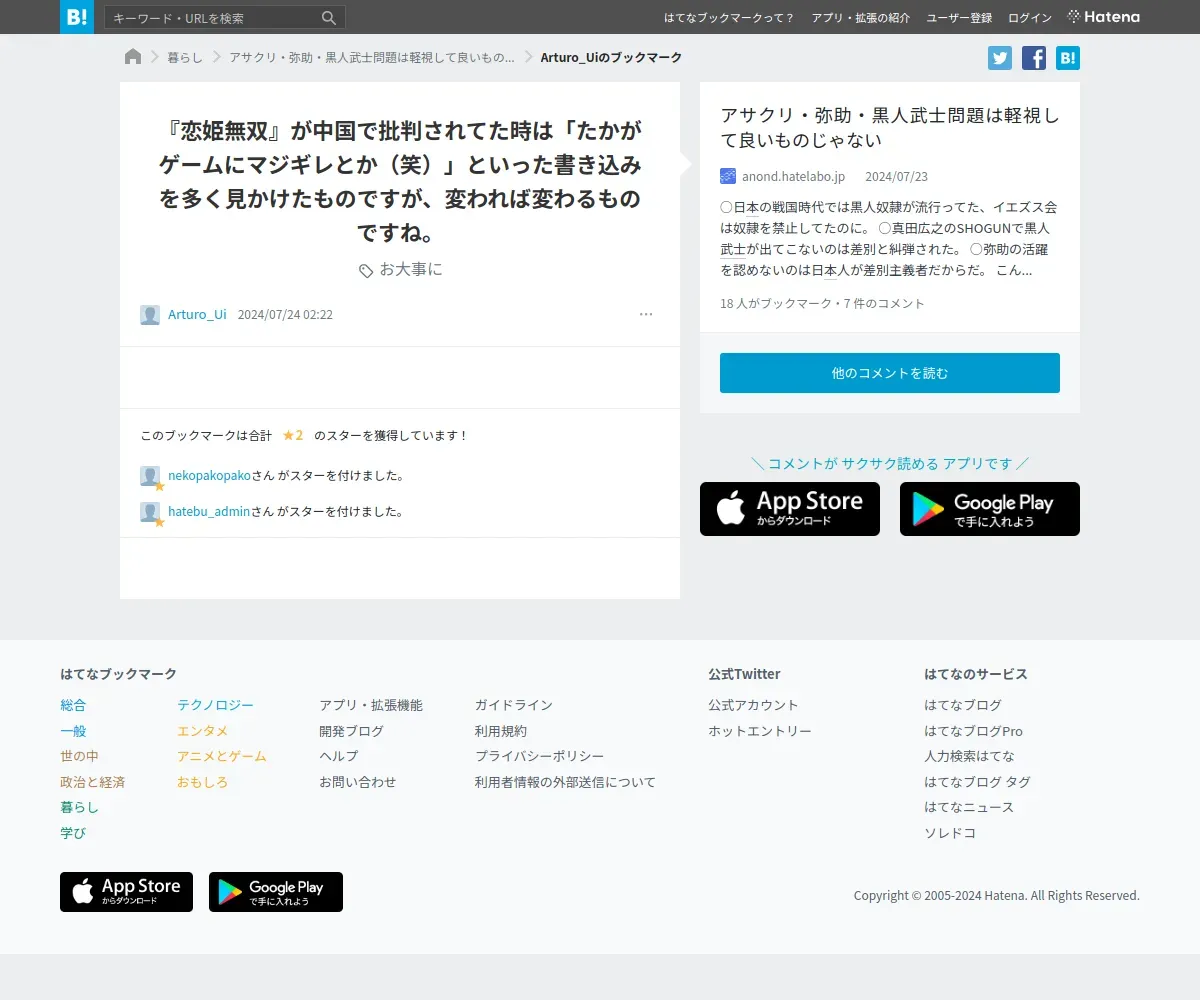Click the anond.hatelabo.jp favicon
The image size is (1200, 1000).
coord(728,176)
